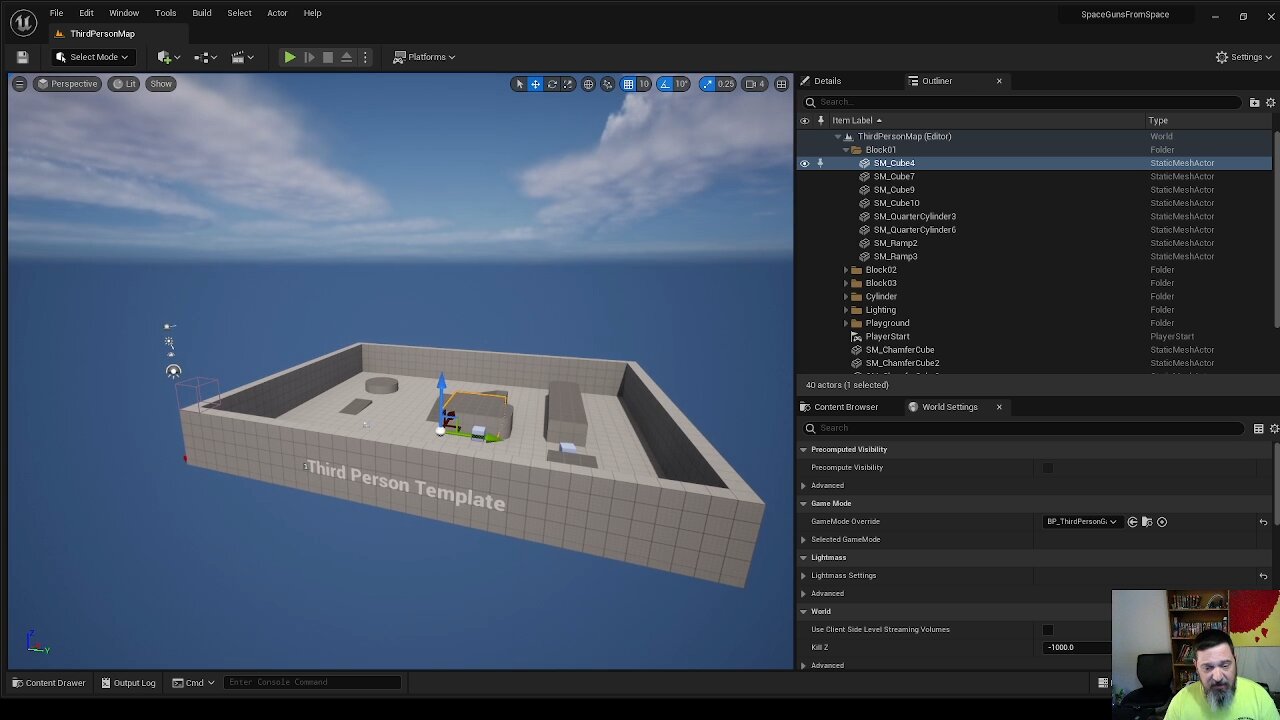This screenshot has width=1280, height=720.
Task: Select SM_QuarterCylinder3 in Outliner
Action: point(914,216)
